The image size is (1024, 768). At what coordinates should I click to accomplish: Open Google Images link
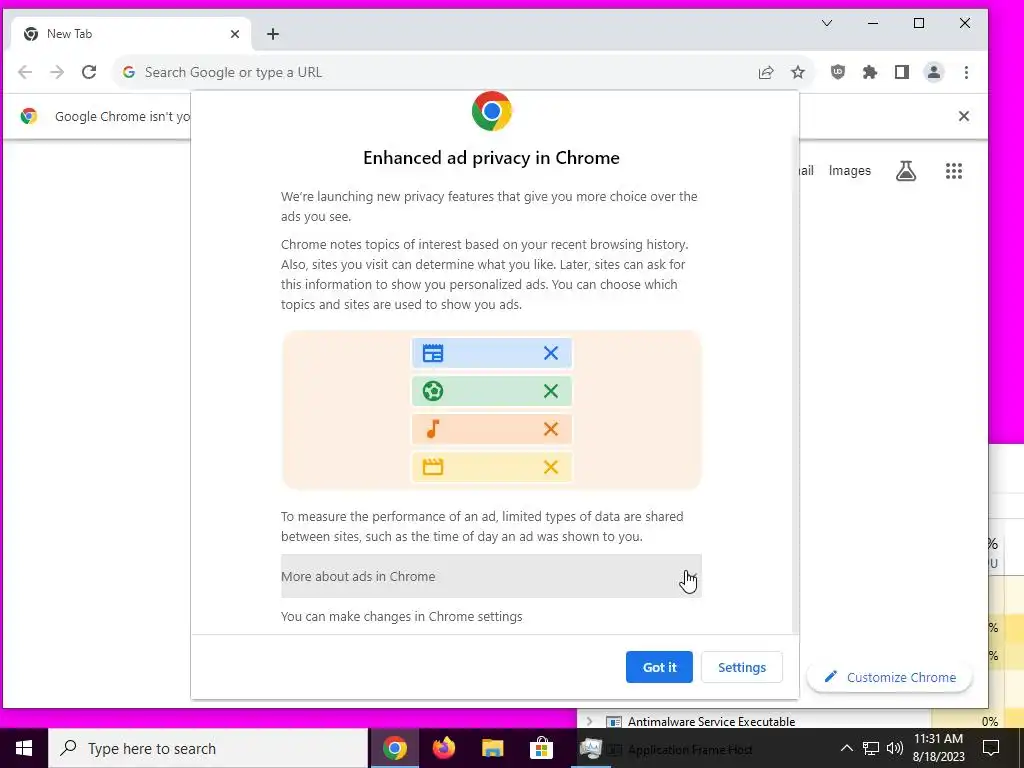coord(850,170)
